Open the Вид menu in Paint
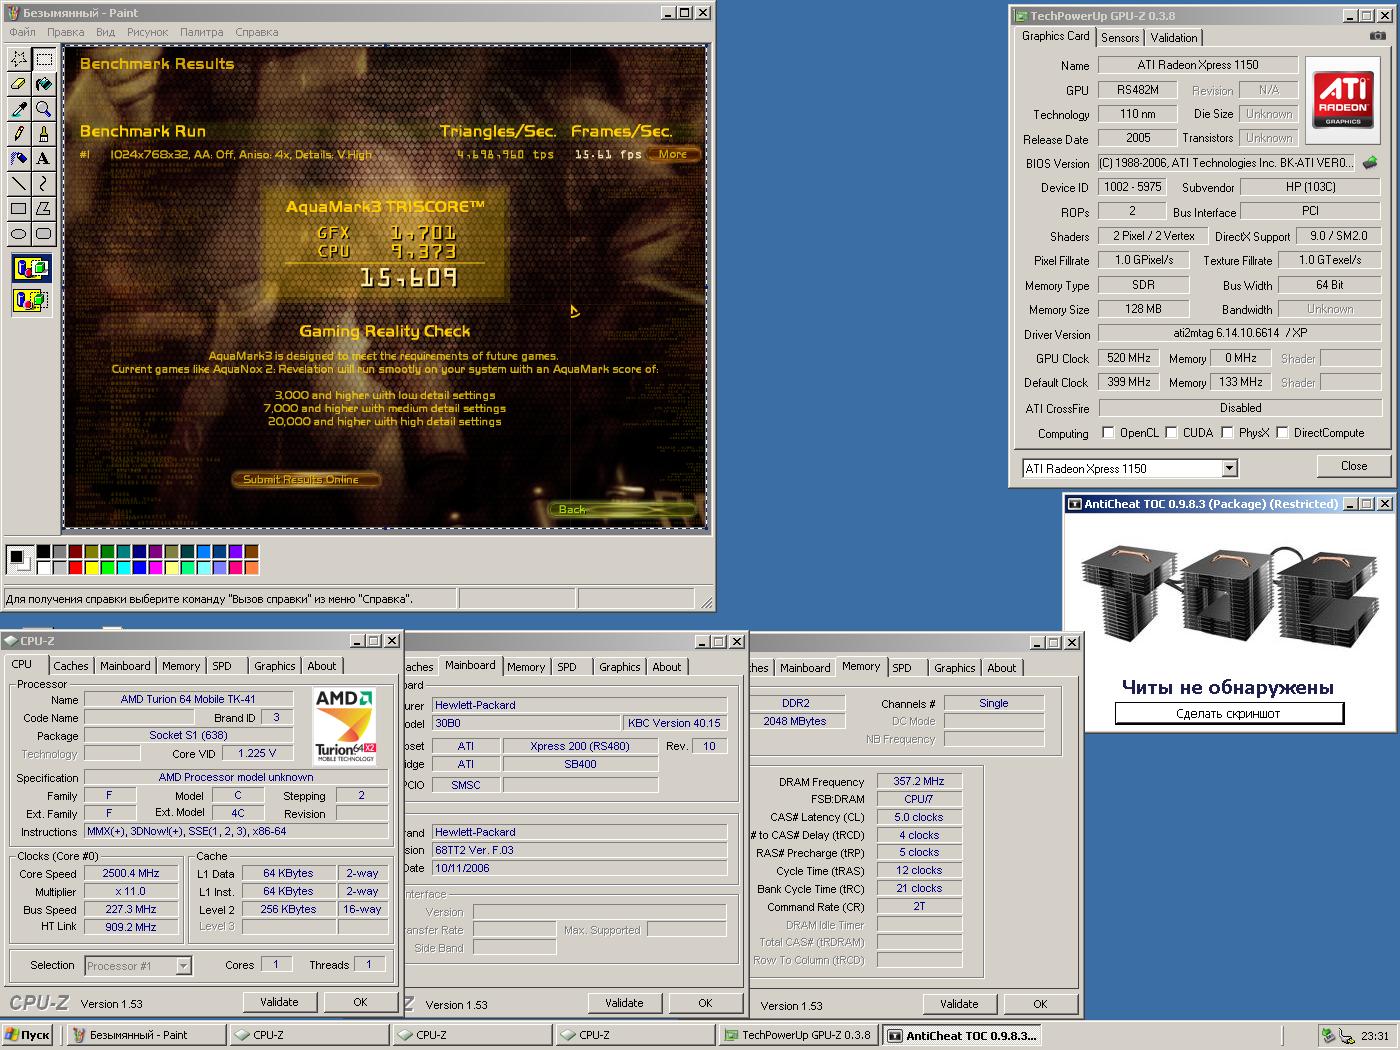This screenshot has width=1400, height=1050. (x=105, y=32)
